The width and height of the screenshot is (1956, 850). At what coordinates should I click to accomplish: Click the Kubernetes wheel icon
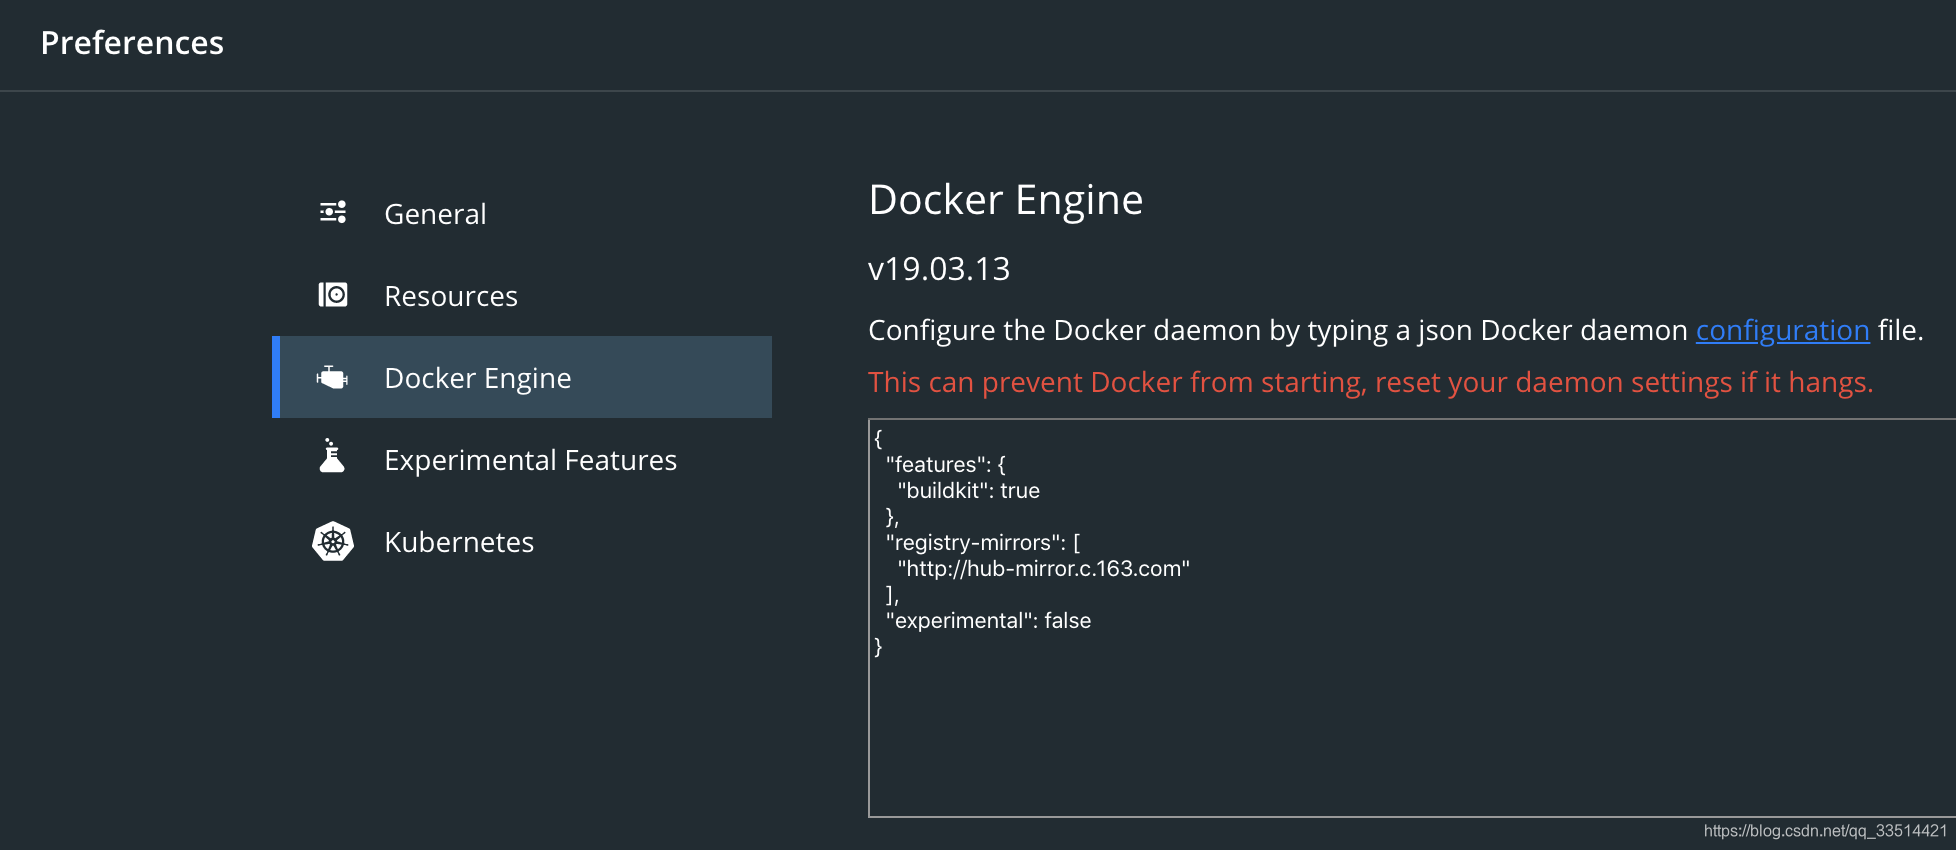(x=333, y=541)
